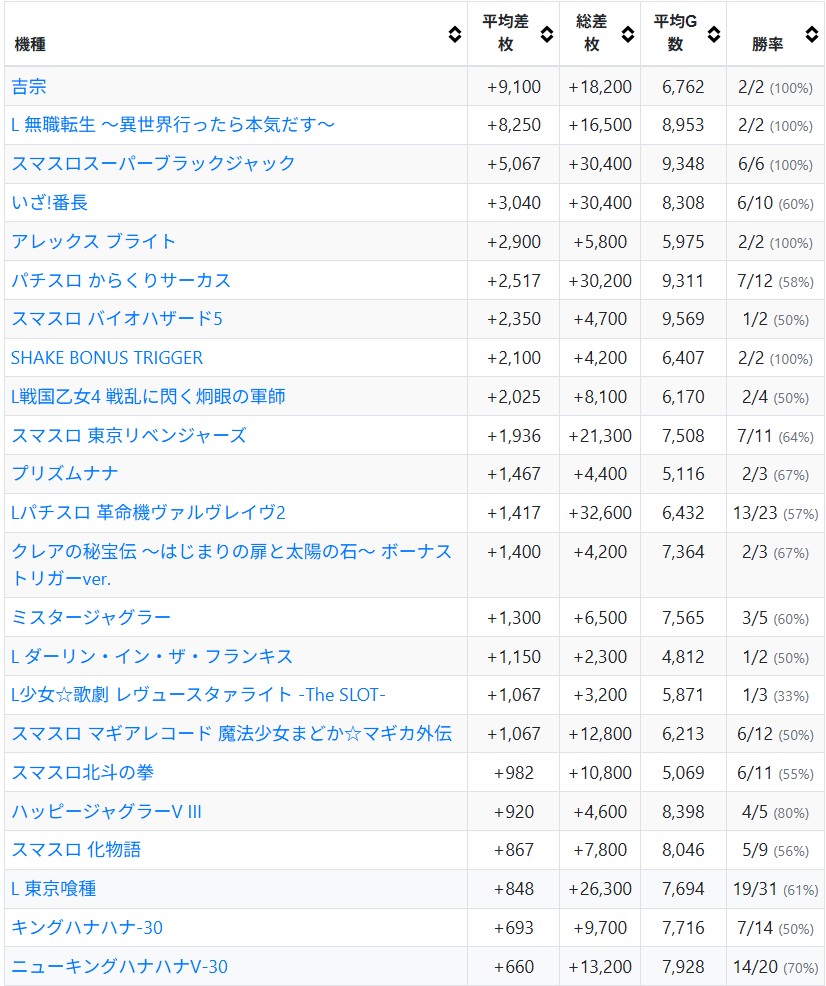Click the 機種 column header text

[30, 45]
